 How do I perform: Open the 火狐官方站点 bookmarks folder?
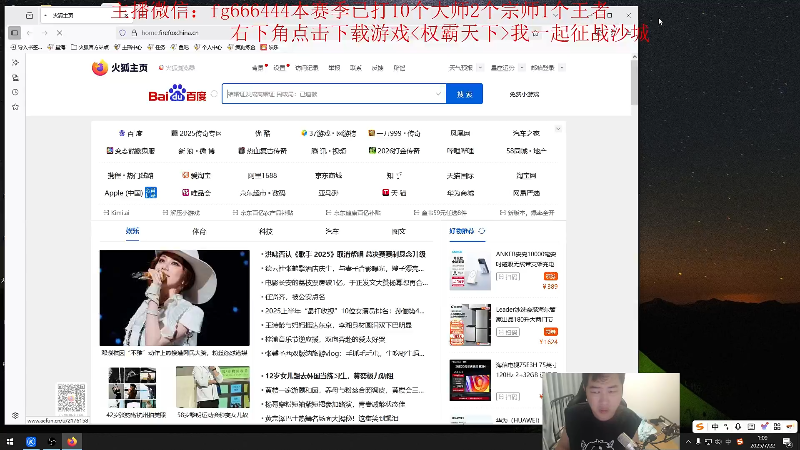(x=90, y=47)
